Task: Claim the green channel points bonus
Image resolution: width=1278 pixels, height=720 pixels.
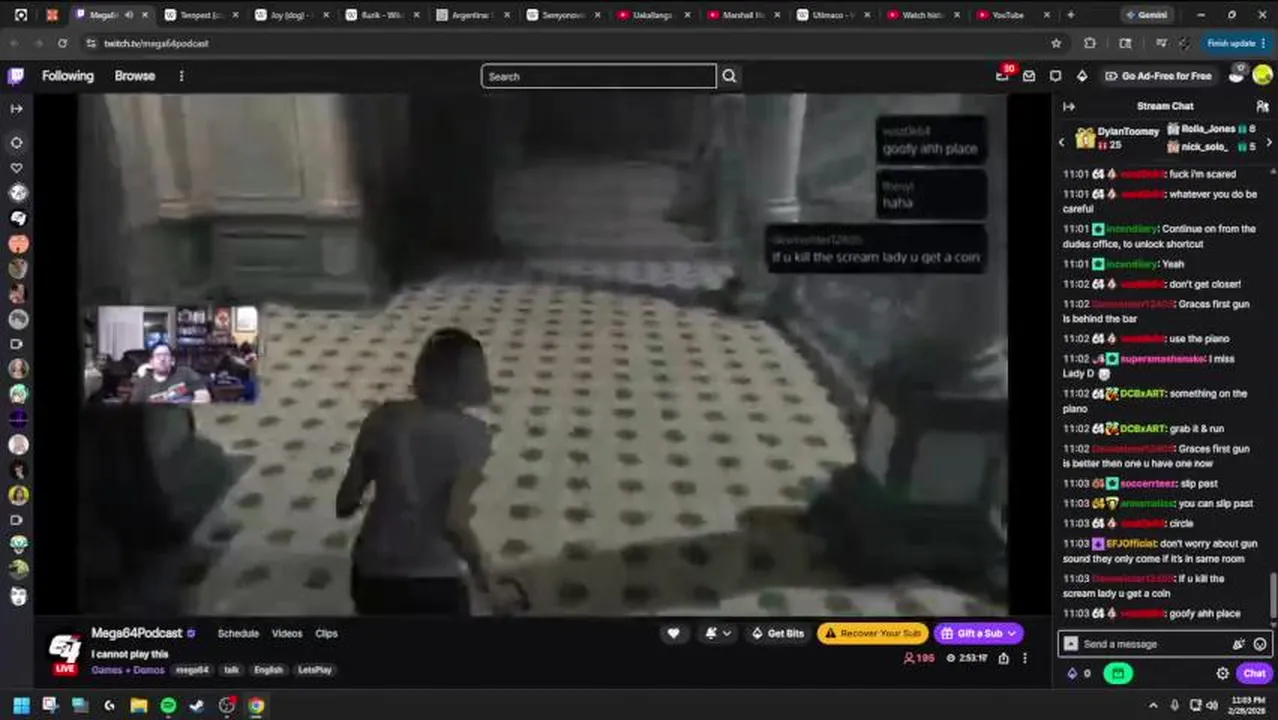Action: pos(1118,674)
